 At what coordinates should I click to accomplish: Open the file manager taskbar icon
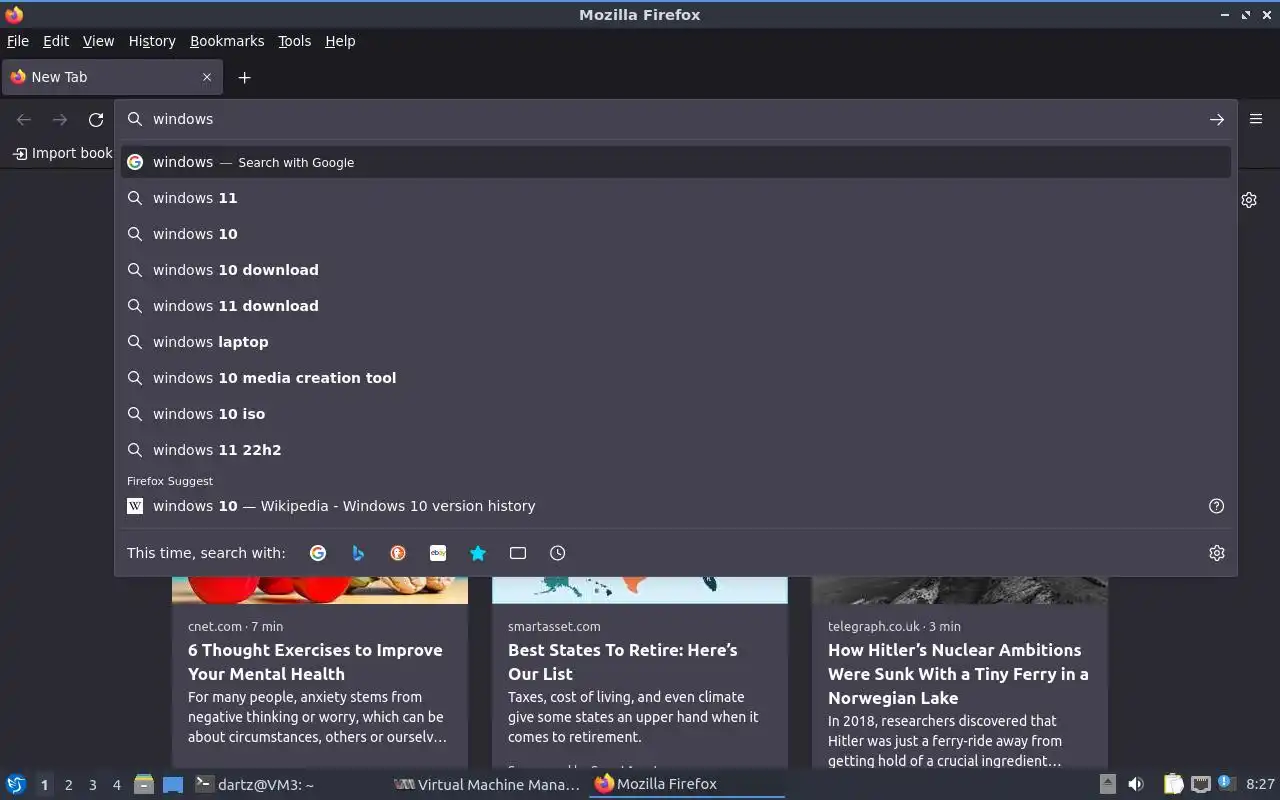click(144, 784)
